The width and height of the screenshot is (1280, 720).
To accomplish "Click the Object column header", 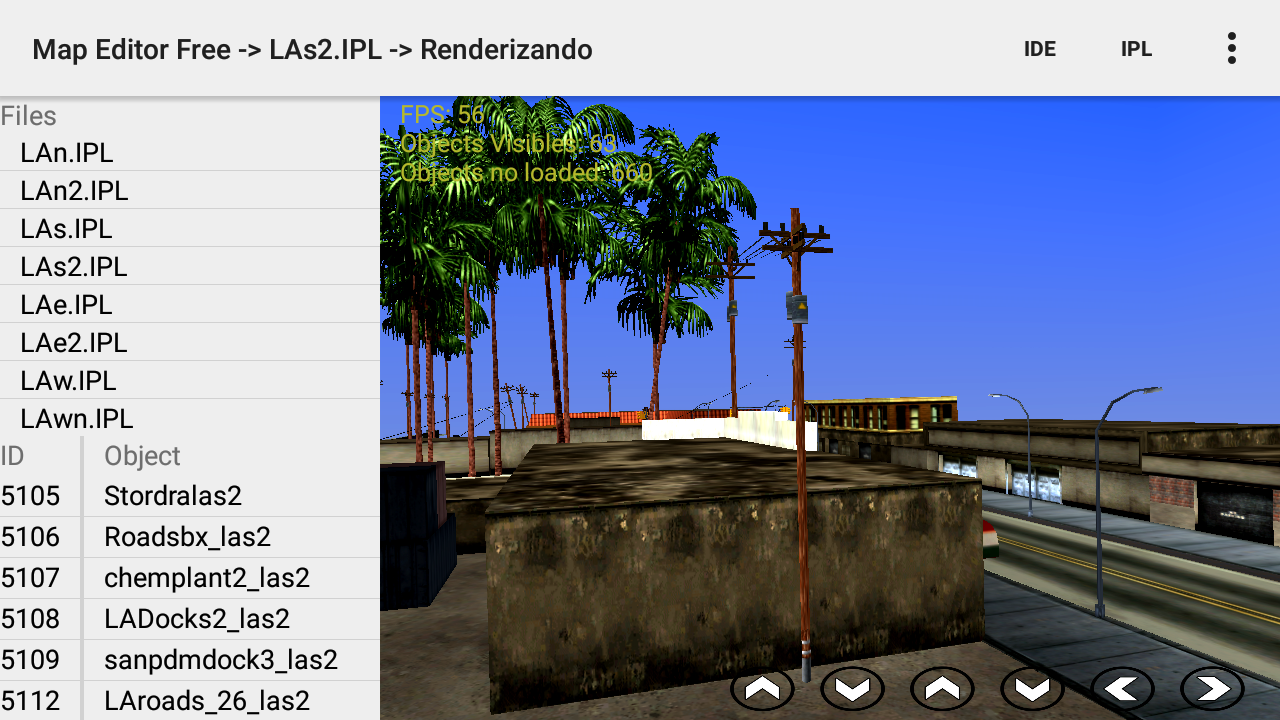I will click(142, 456).
